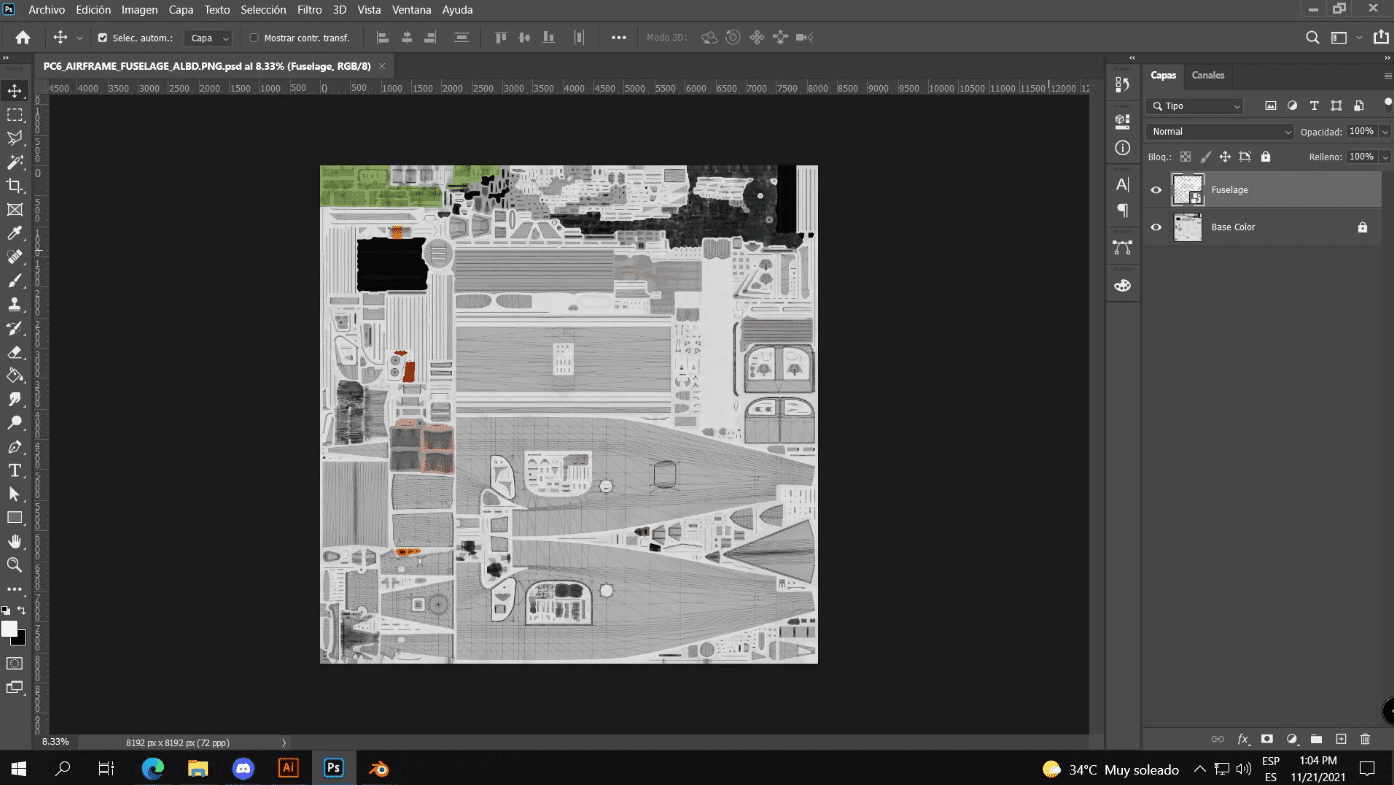Expand the Opacidad value dropdown arrow
Screen dimensions: 1394x785
tap(1385, 132)
